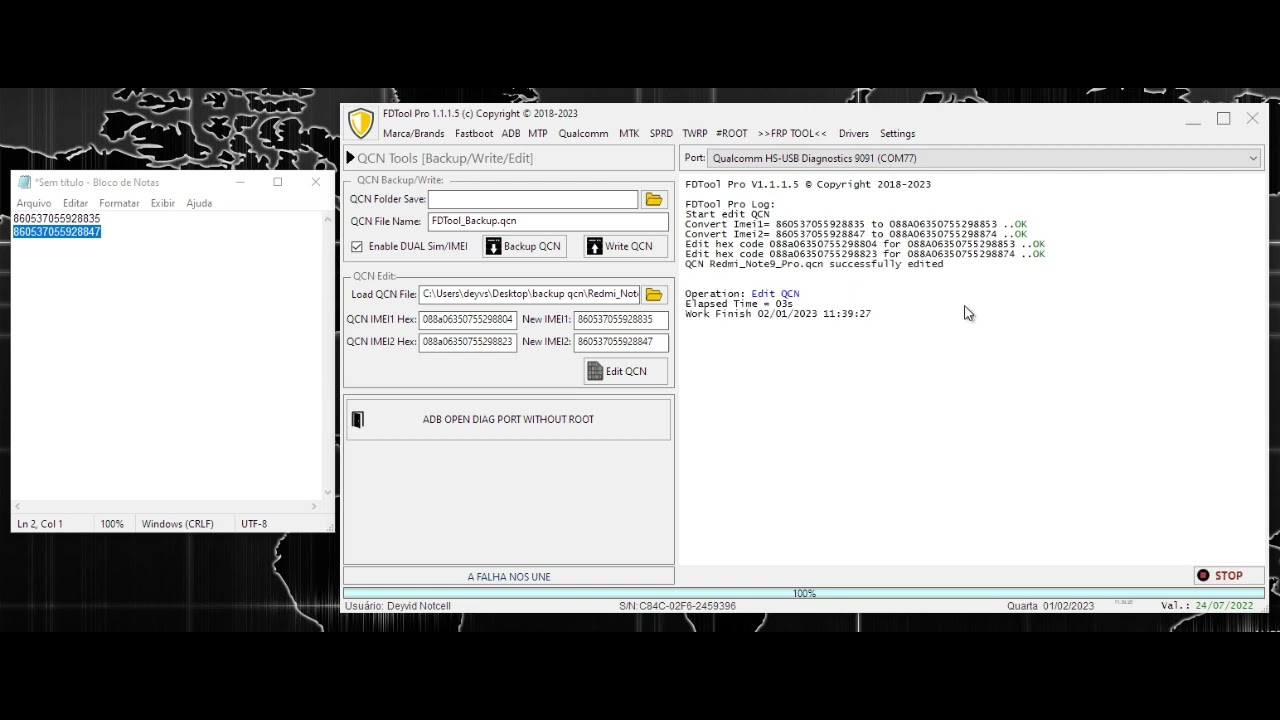
Task: Click Notepad horizontal scrollbar right arrow
Action: pos(314,506)
